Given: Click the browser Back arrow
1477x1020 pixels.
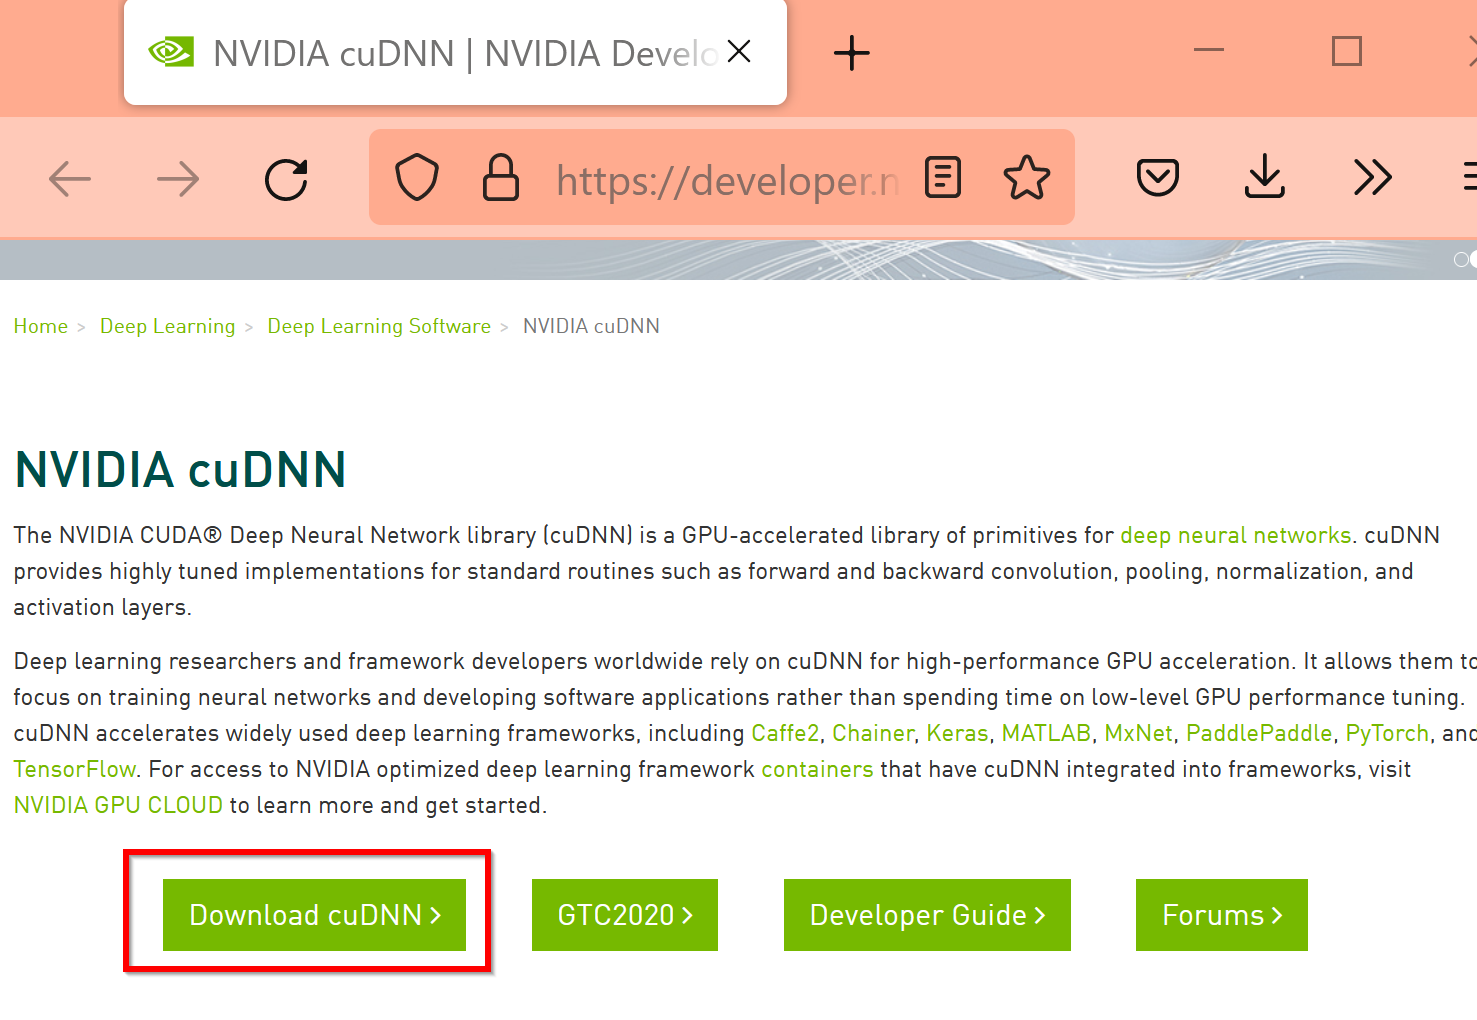Looking at the screenshot, I should (70, 180).
